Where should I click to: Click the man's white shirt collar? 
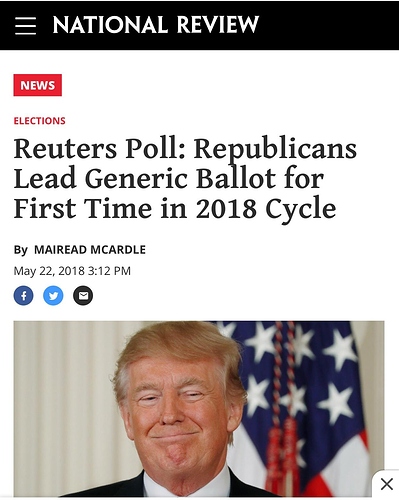(x=187, y=483)
